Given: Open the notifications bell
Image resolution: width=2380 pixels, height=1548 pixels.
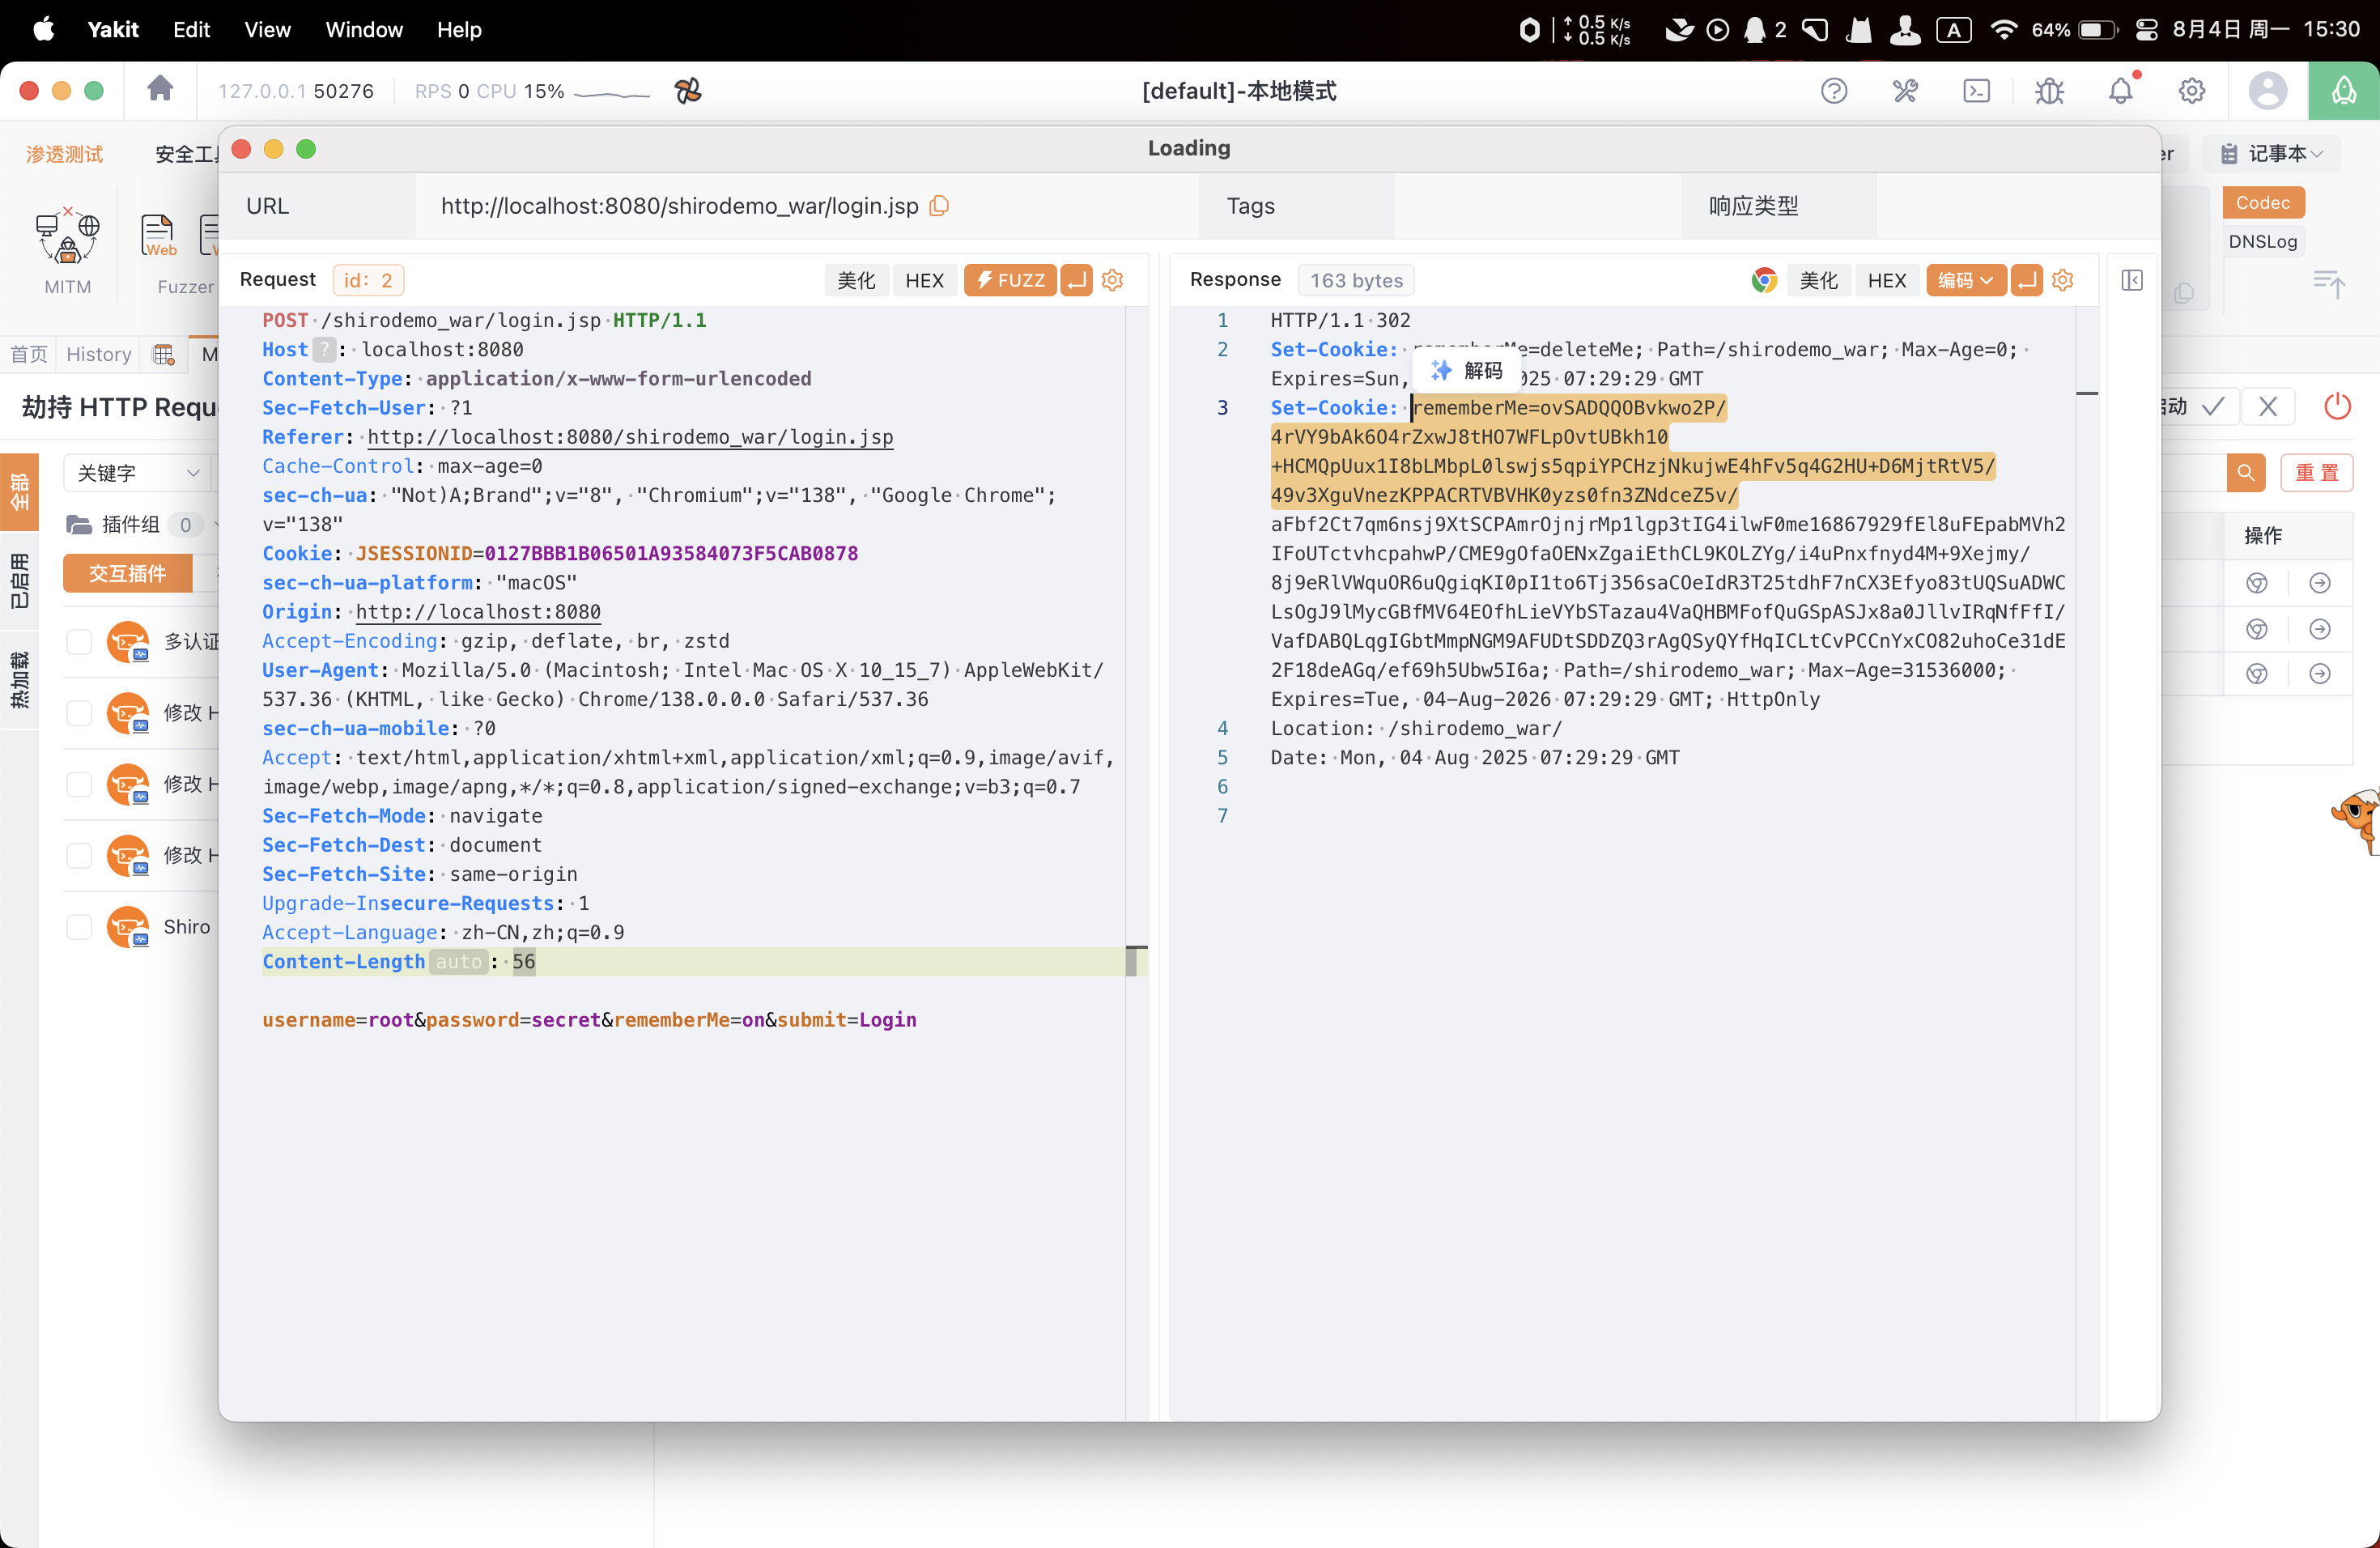Looking at the screenshot, I should point(2120,91).
